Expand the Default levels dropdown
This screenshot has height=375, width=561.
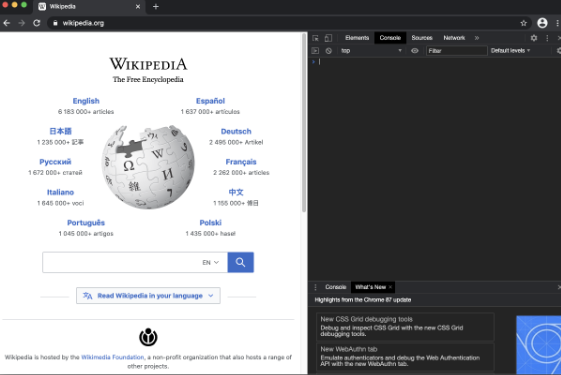510,51
